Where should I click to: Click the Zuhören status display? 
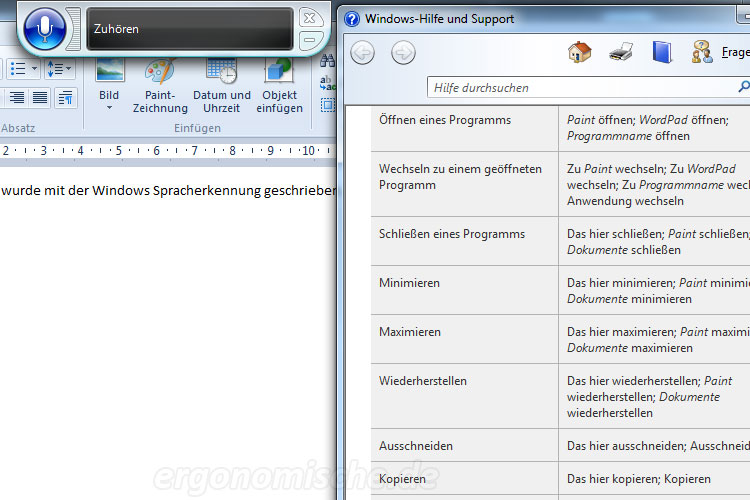point(189,29)
